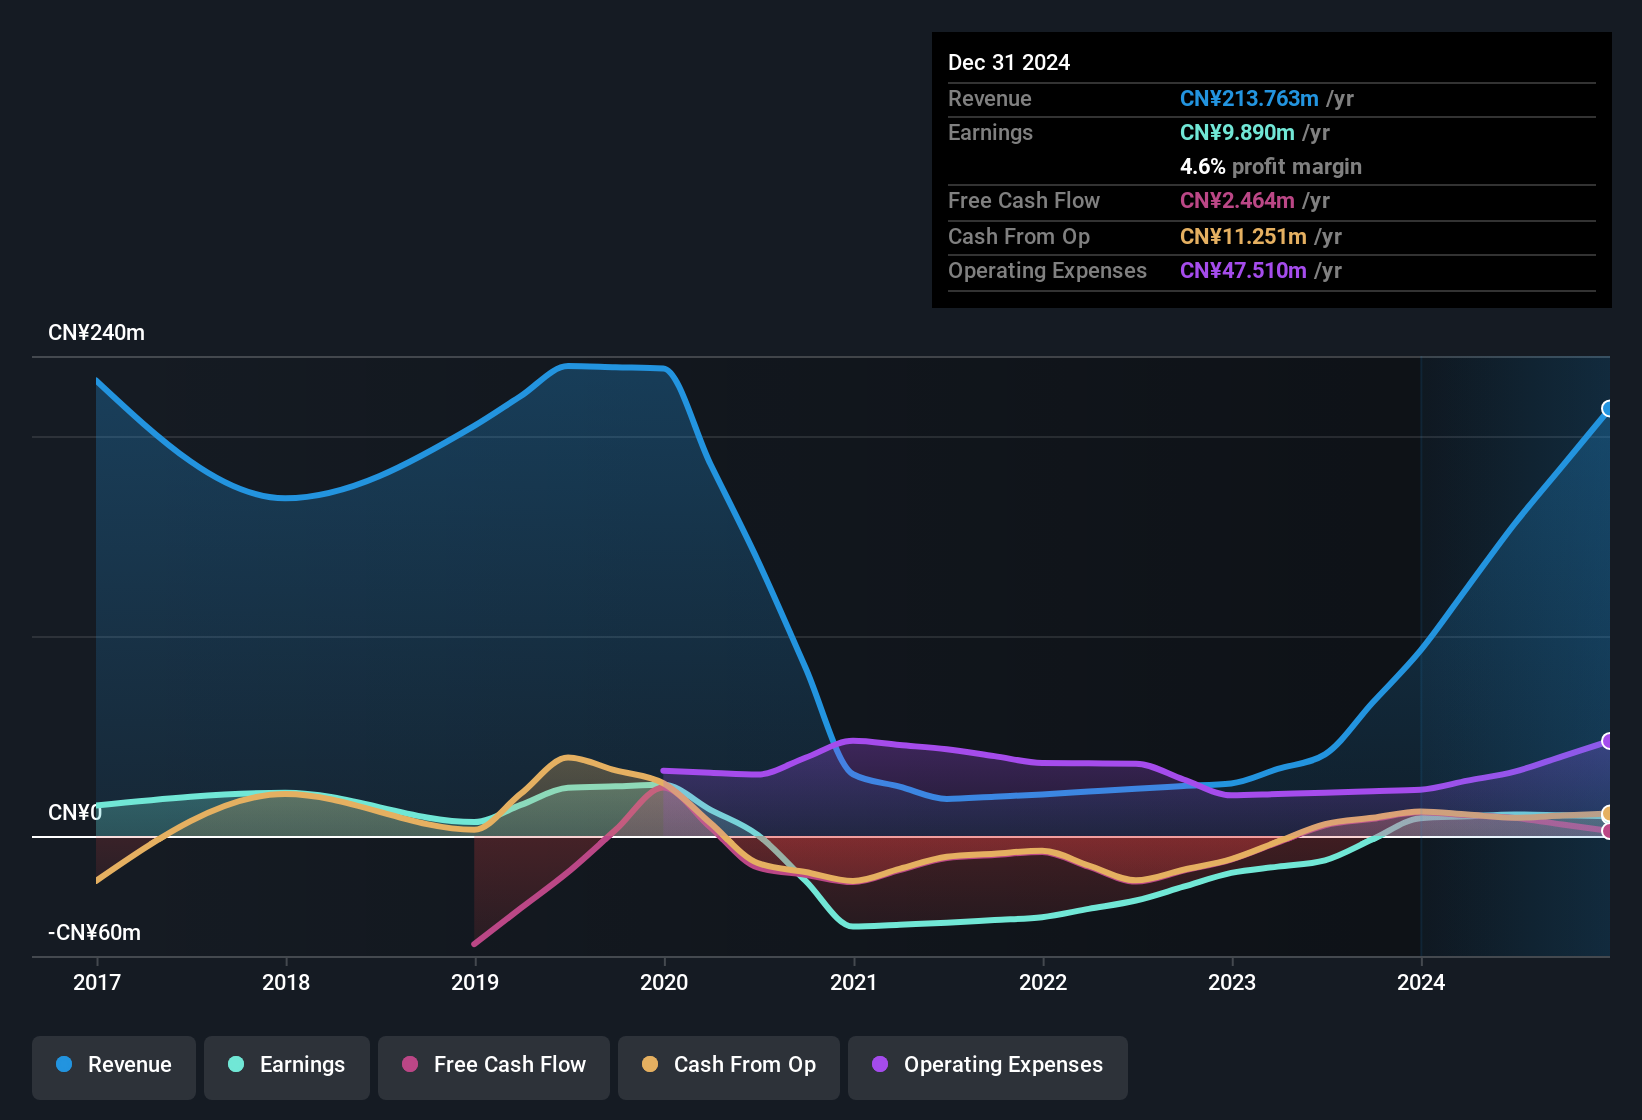The height and width of the screenshot is (1120, 1642).
Task: Select the 2017 axis label
Action: click(x=96, y=983)
